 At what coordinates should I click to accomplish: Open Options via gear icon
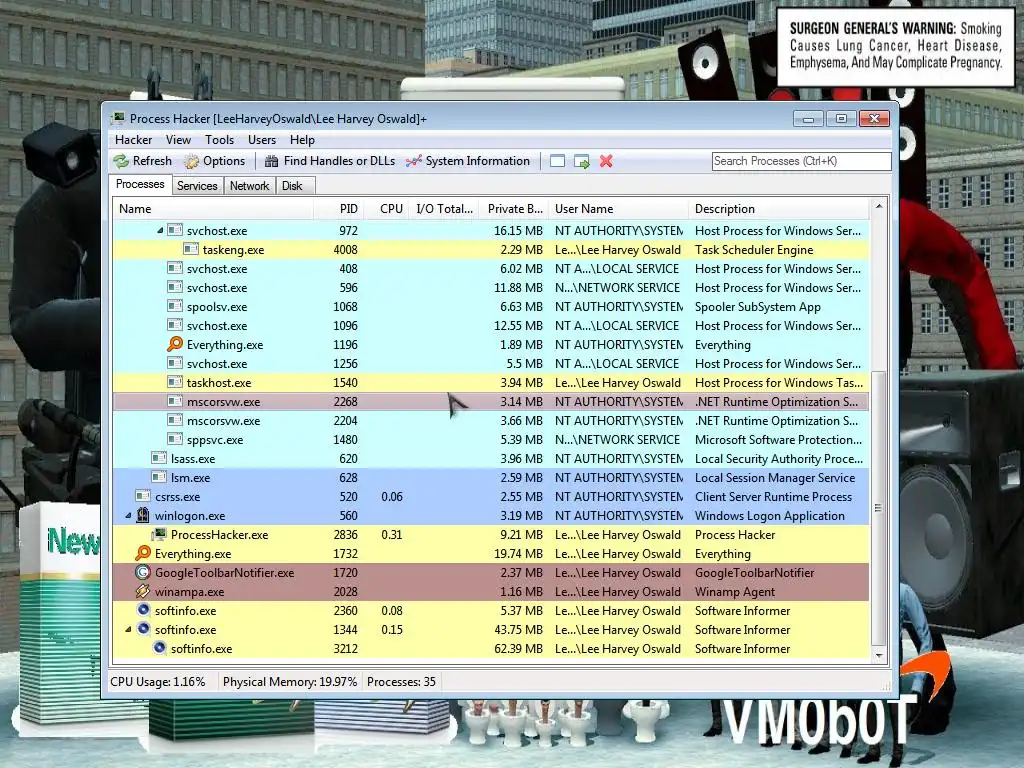(191, 161)
